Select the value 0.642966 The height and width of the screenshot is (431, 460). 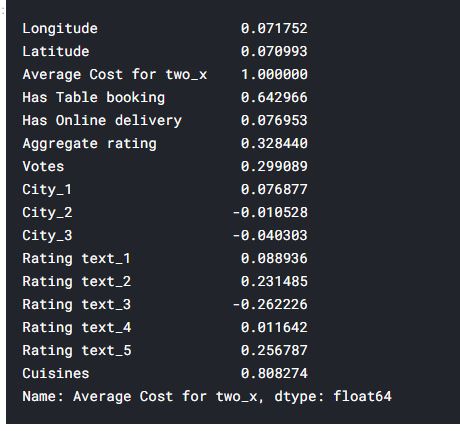click(274, 98)
